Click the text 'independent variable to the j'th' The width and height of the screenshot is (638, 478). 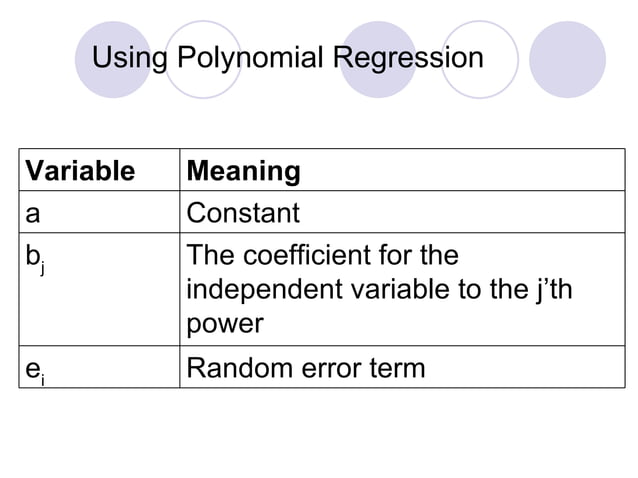(386, 291)
